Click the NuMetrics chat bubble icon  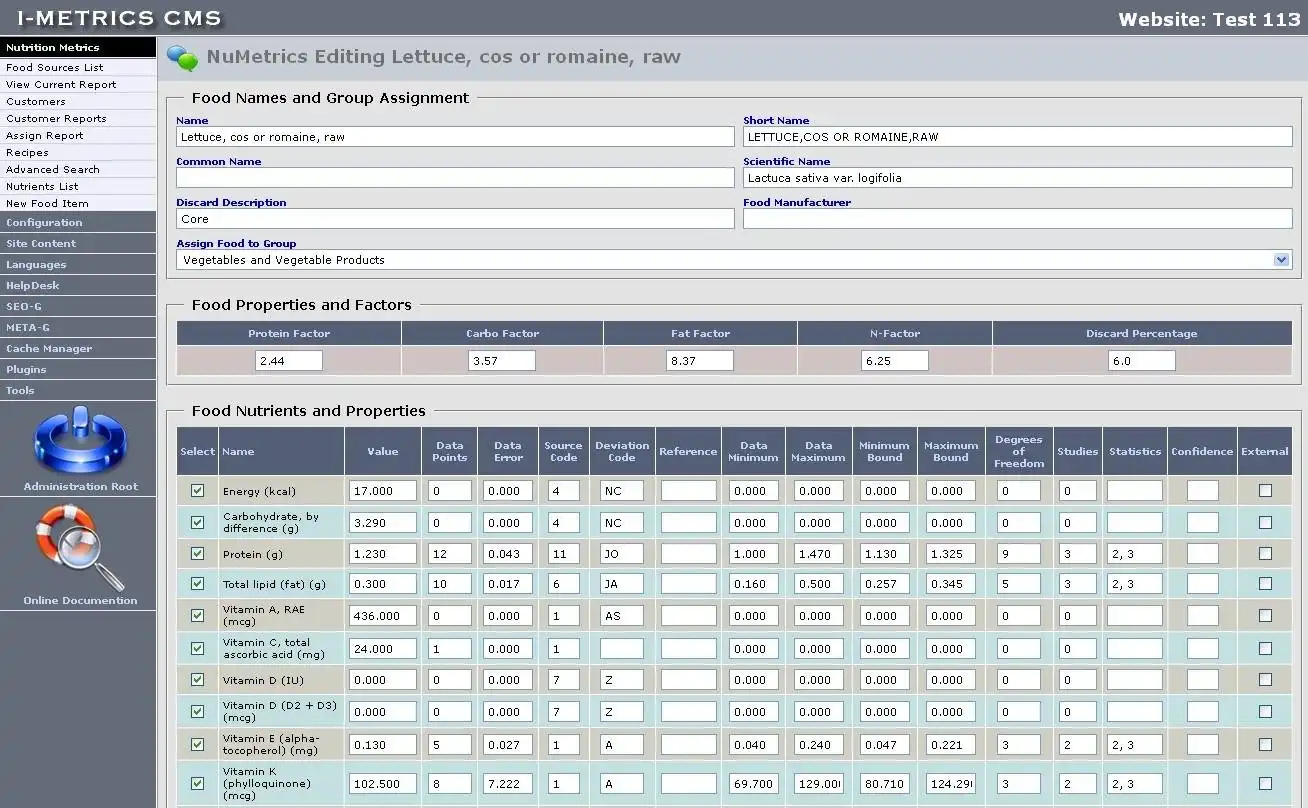coord(182,58)
